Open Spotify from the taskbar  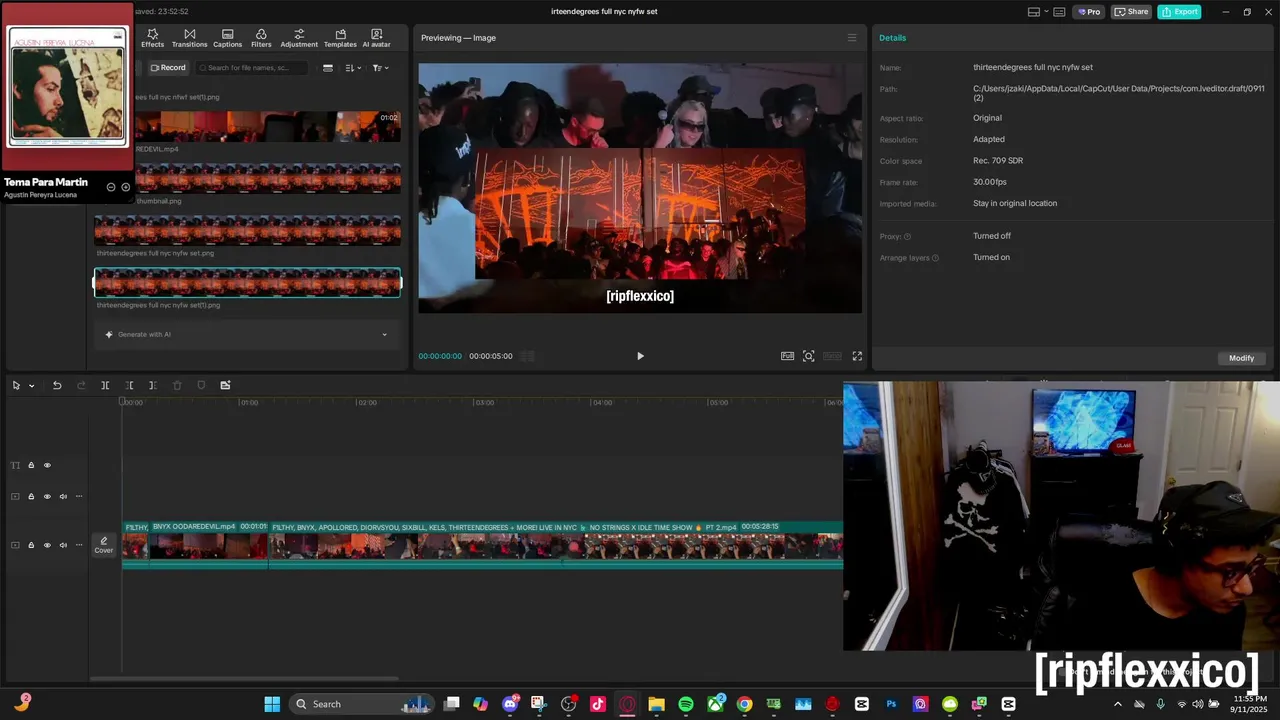[686, 704]
